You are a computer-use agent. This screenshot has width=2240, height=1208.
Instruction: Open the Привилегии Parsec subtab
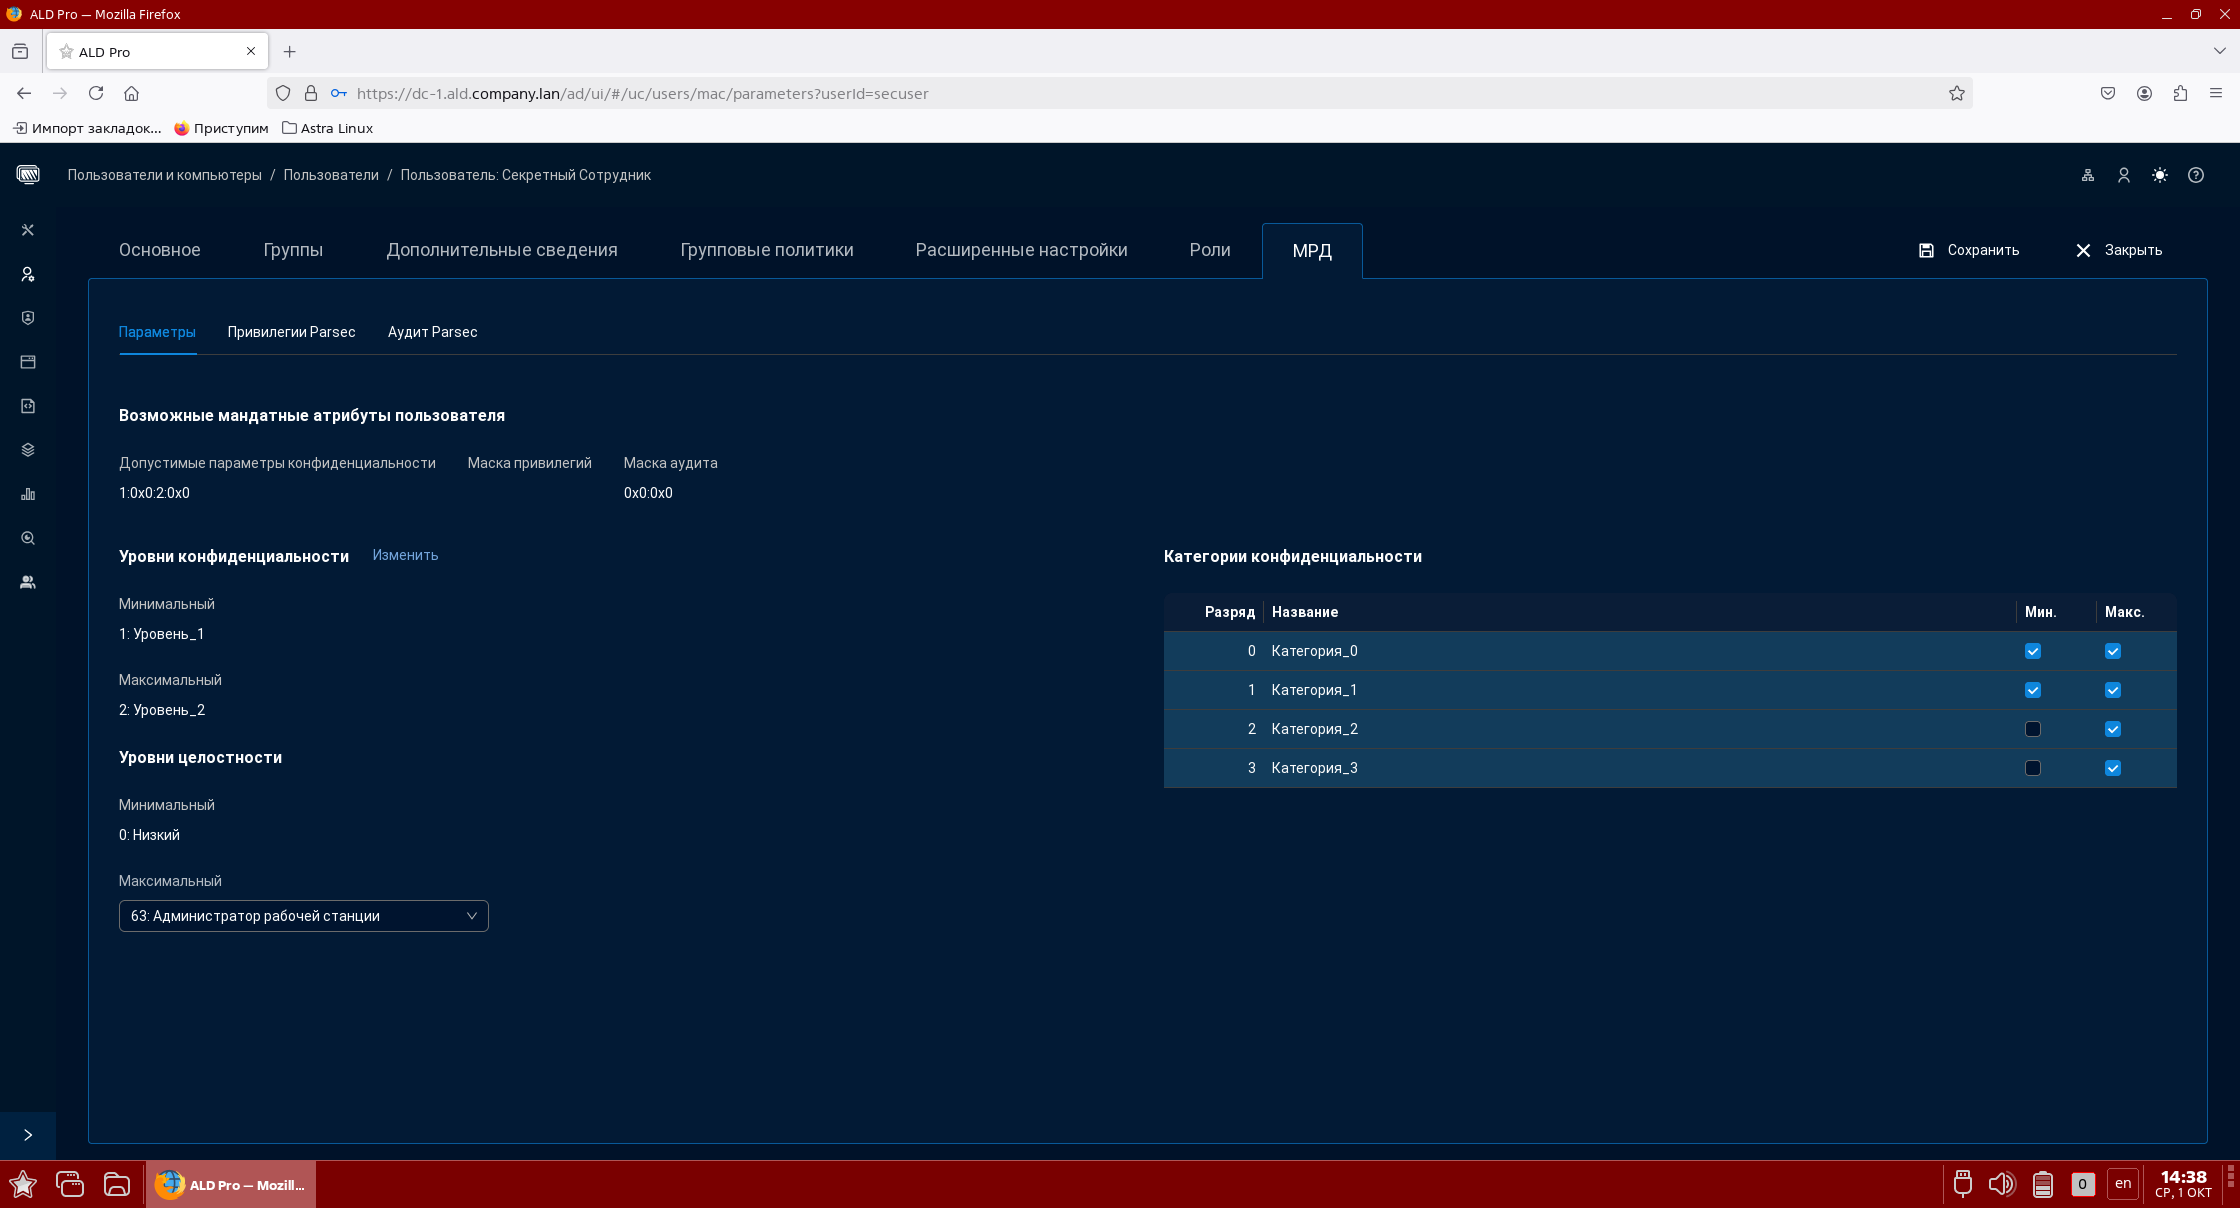pyautogui.click(x=291, y=332)
